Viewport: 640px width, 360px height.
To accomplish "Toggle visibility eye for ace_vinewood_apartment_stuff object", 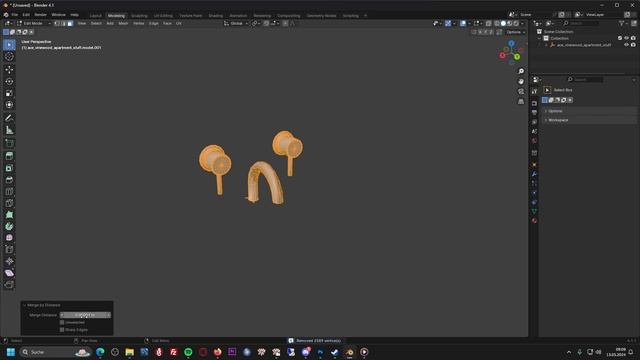I will pos(627,45).
